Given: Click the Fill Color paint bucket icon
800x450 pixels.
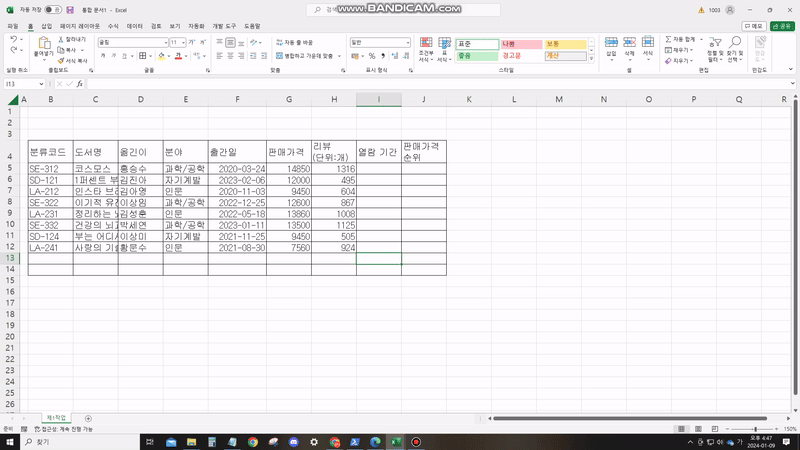Looking at the screenshot, I should point(162,56).
